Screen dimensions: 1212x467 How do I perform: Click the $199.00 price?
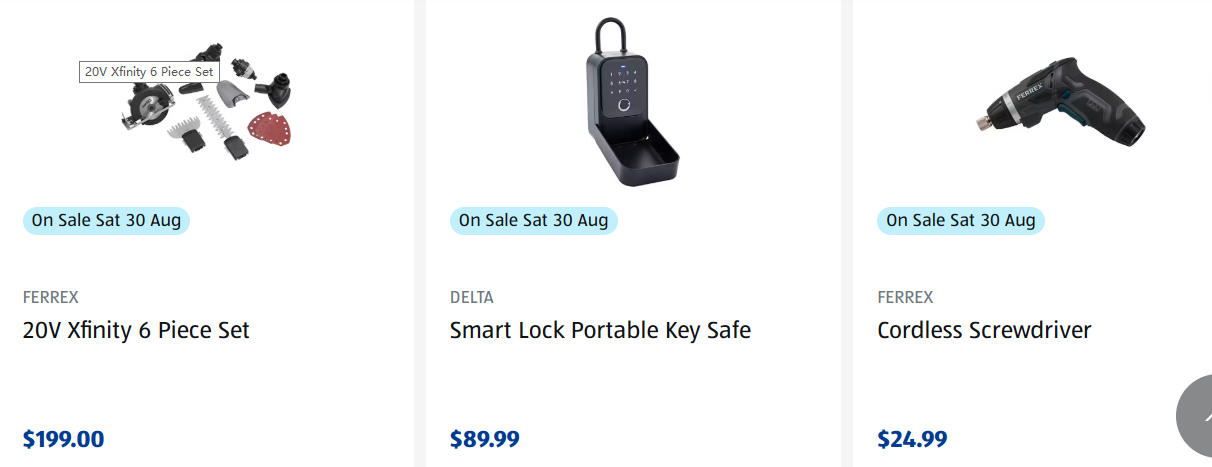click(x=63, y=439)
